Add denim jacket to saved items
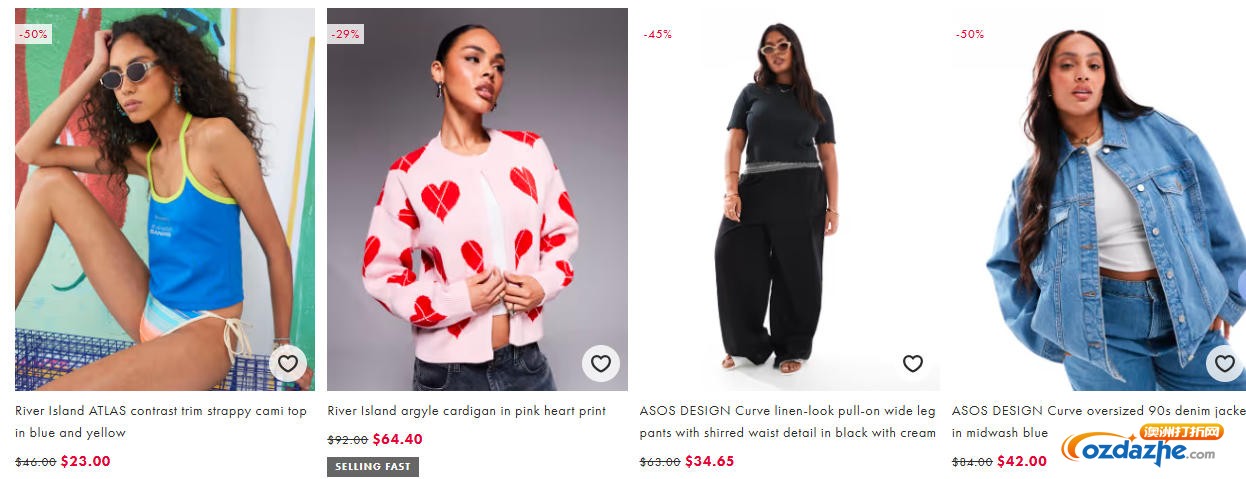 (x=1225, y=363)
